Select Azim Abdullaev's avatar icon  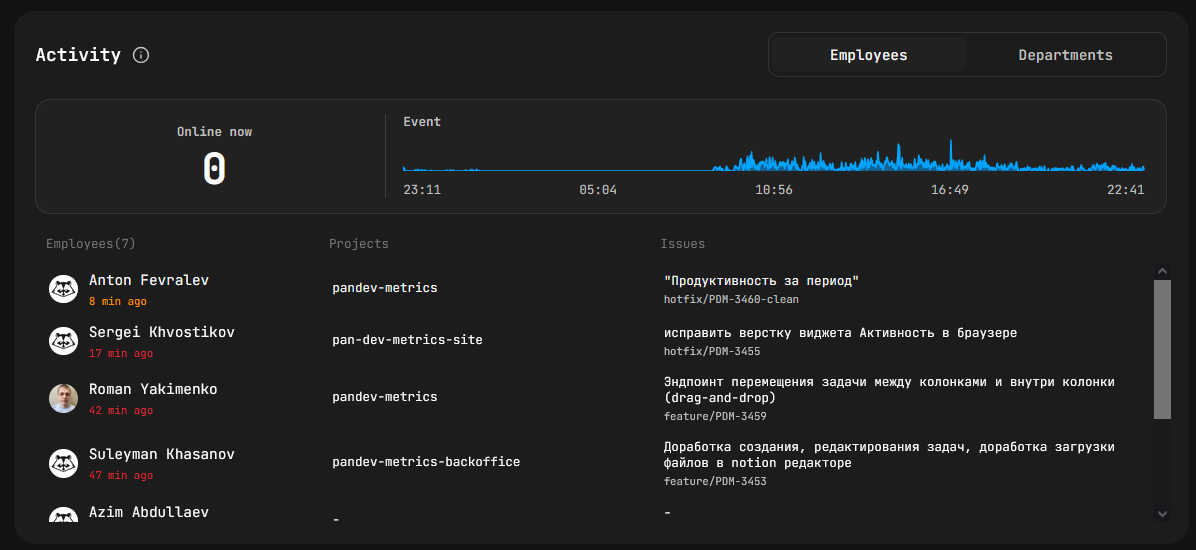click(64, 516)
